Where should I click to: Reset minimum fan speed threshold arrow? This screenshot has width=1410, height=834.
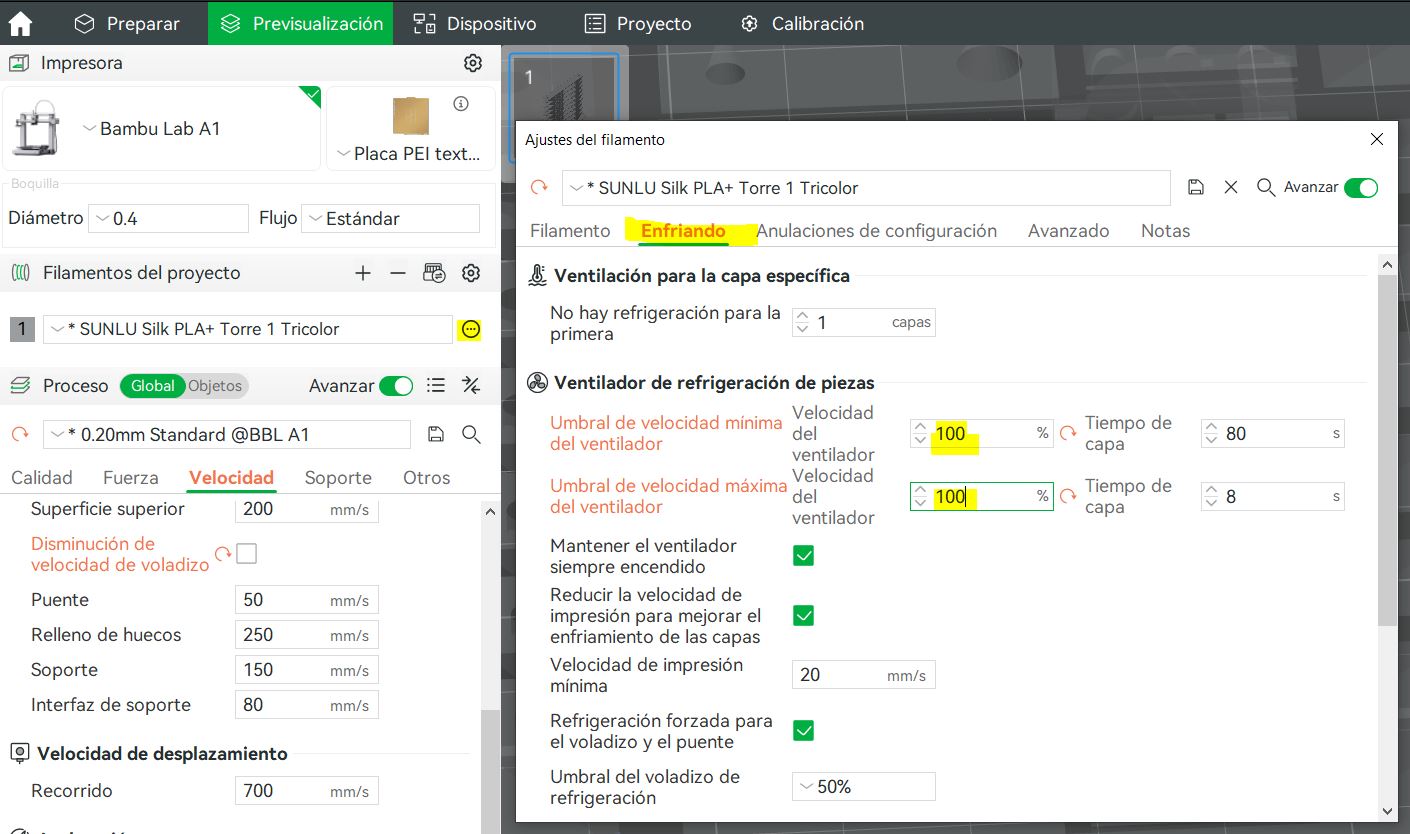coord(1068,433)
